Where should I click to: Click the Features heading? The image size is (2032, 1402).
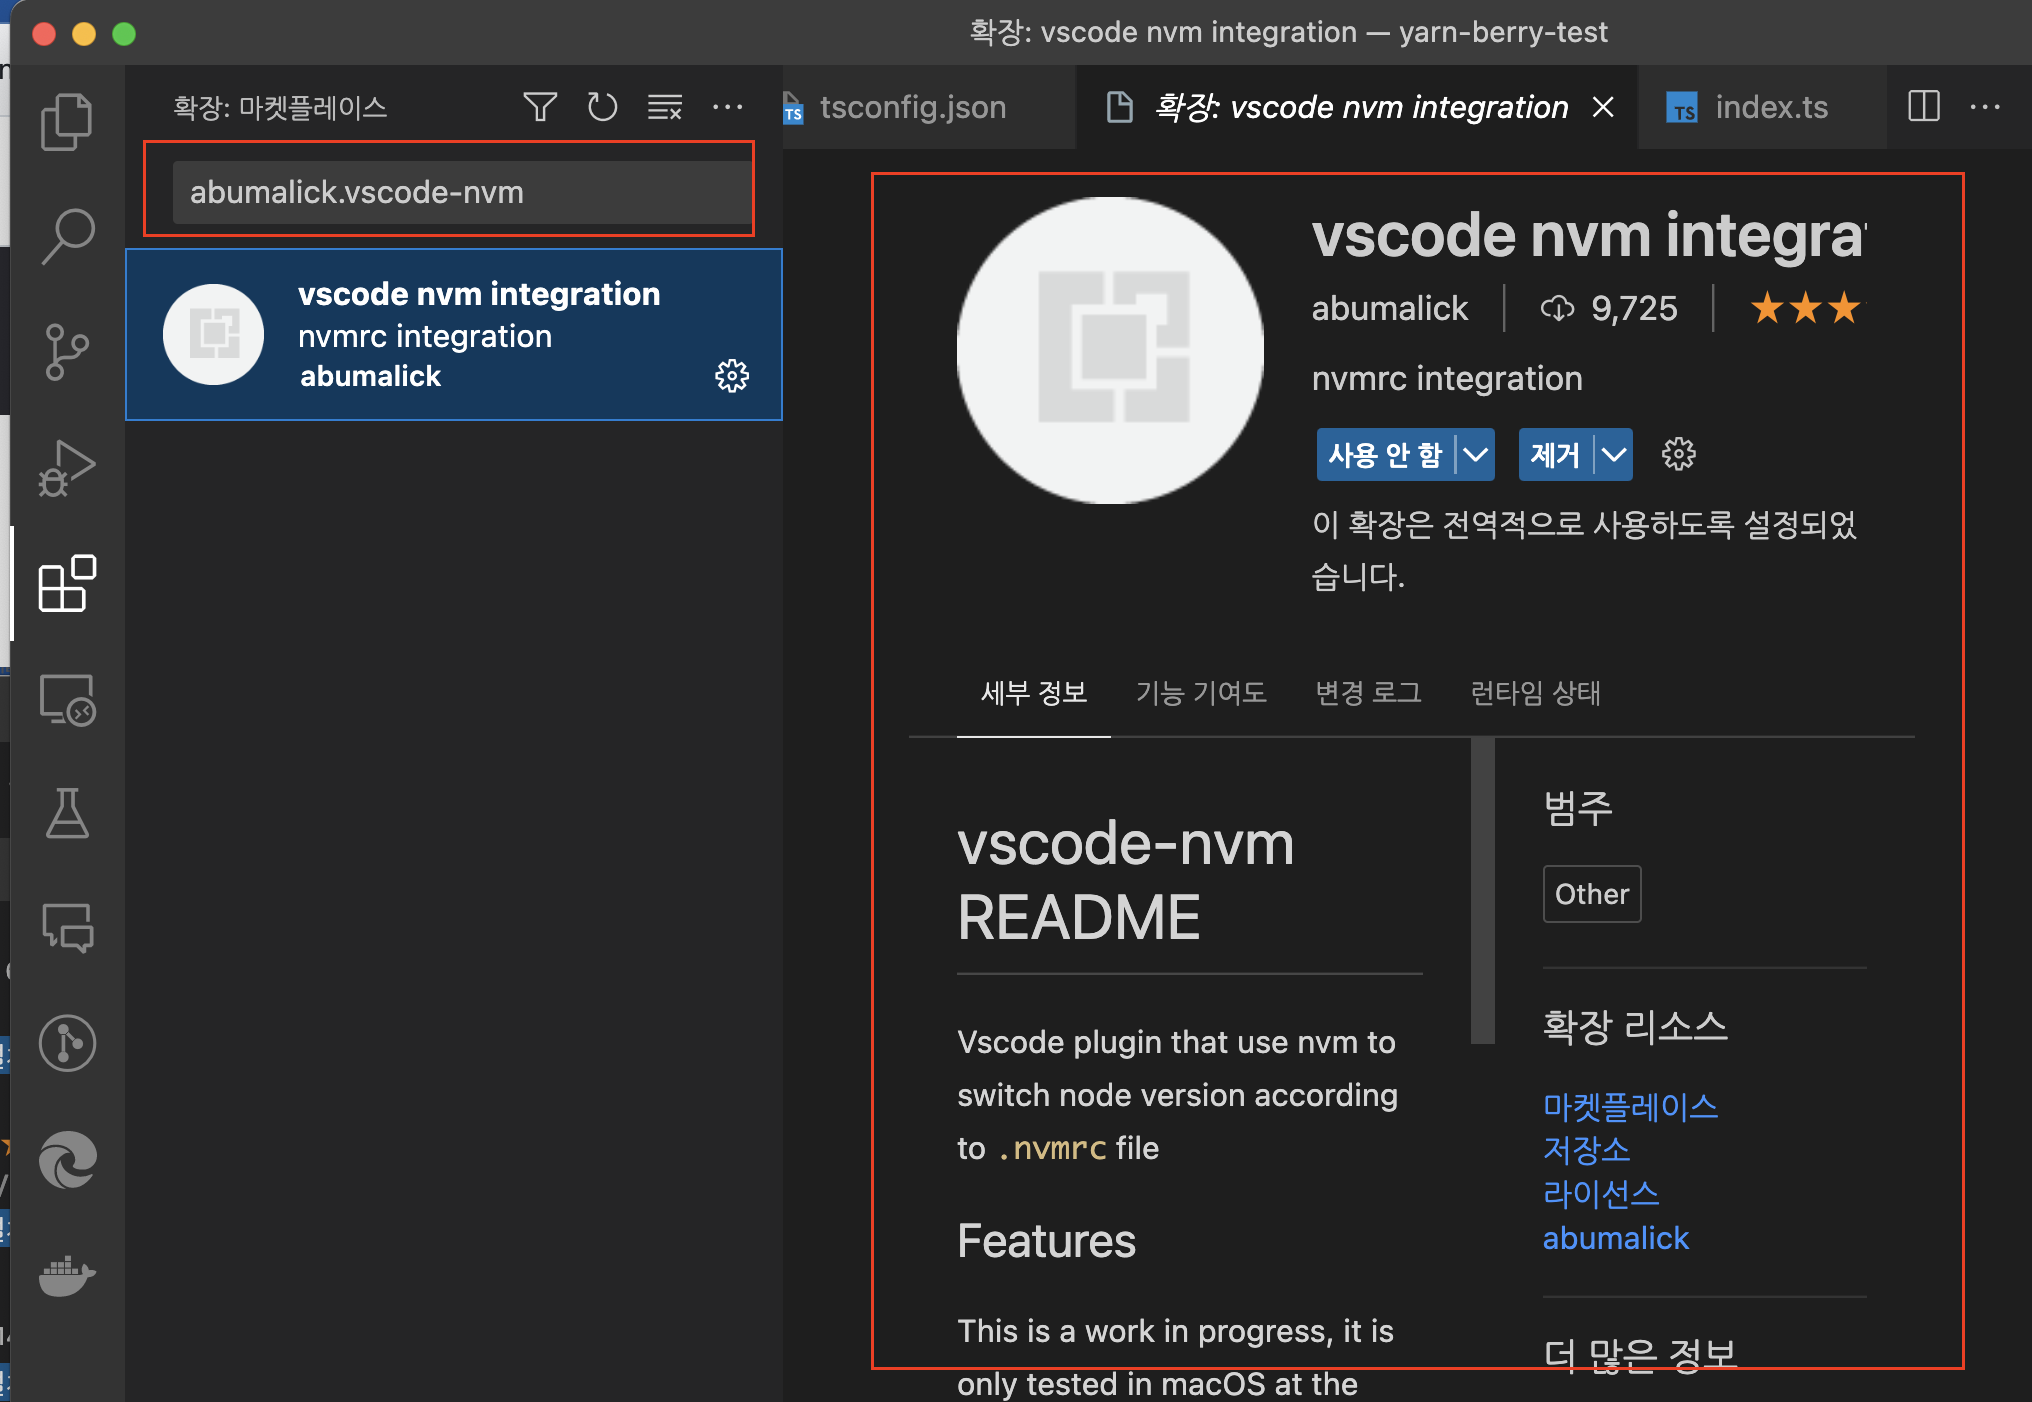coord(1046,1241)
